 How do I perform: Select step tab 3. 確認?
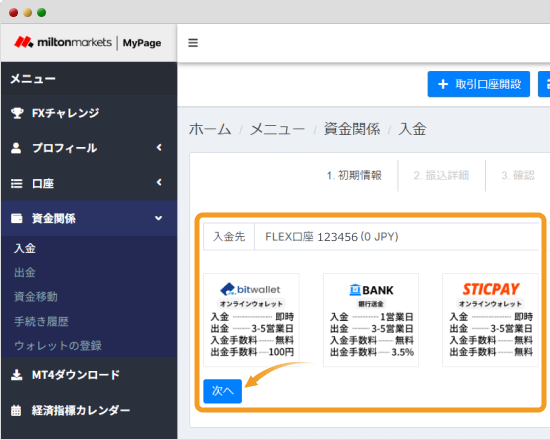click(518, 175)
